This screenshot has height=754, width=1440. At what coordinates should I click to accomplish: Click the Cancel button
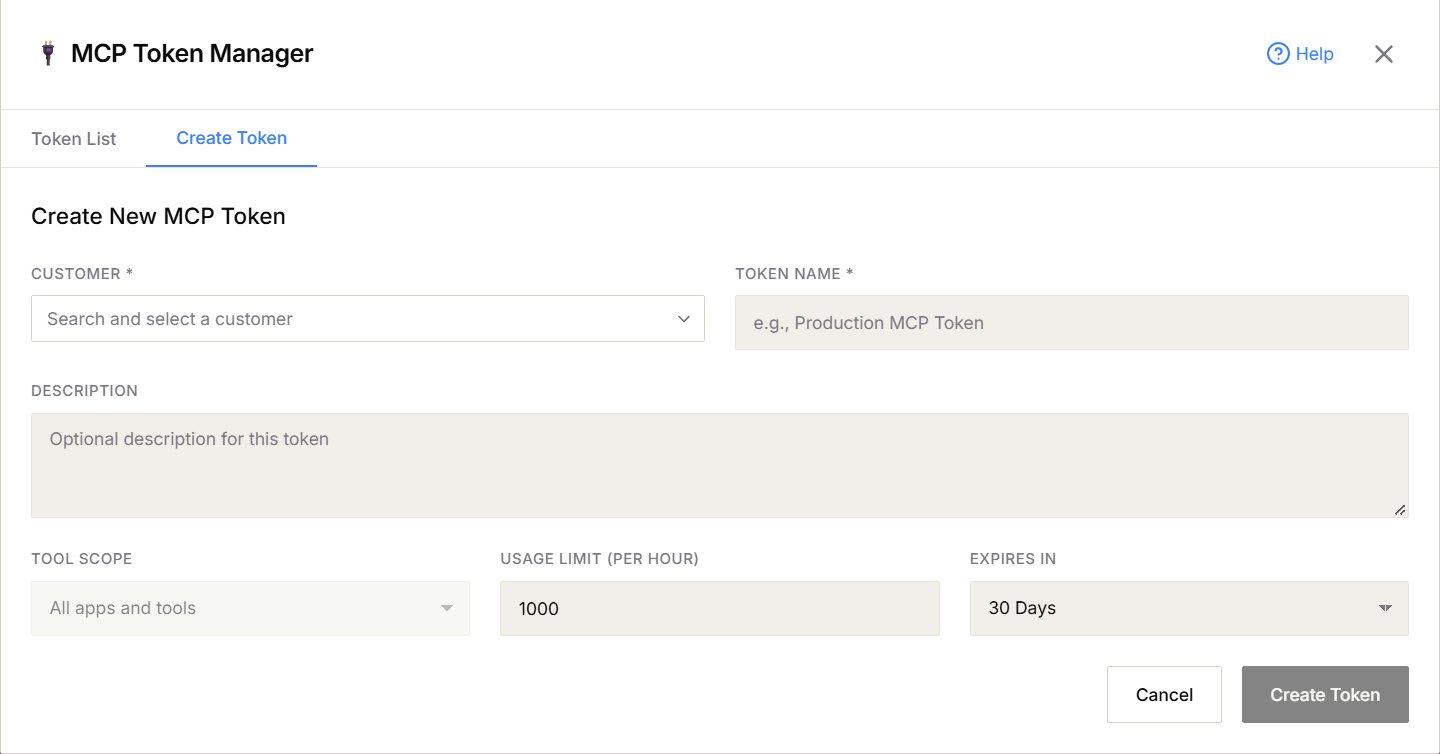coord(1164,695)
